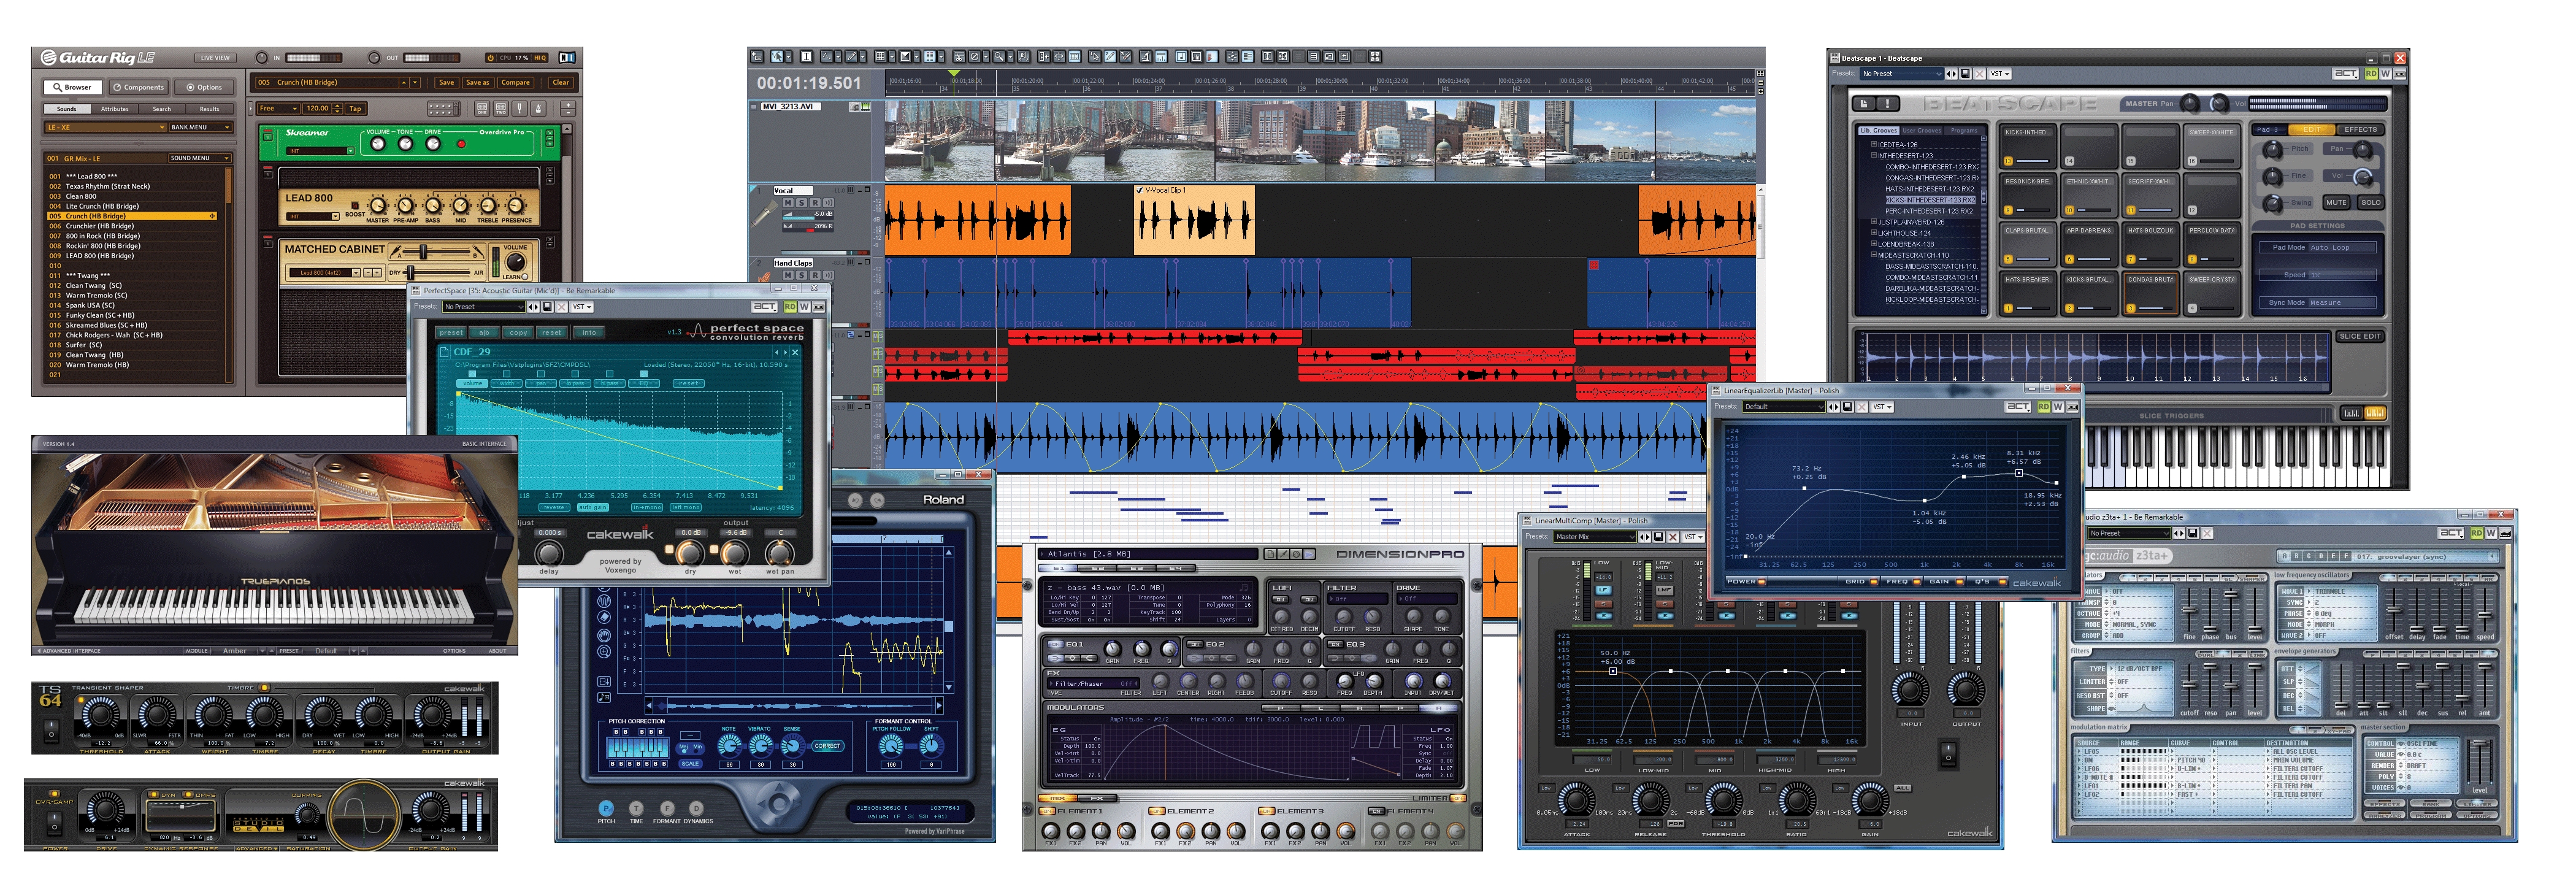Open the SOUND MENU dropdown
The image size is (2576, 895).
(201, 158)
